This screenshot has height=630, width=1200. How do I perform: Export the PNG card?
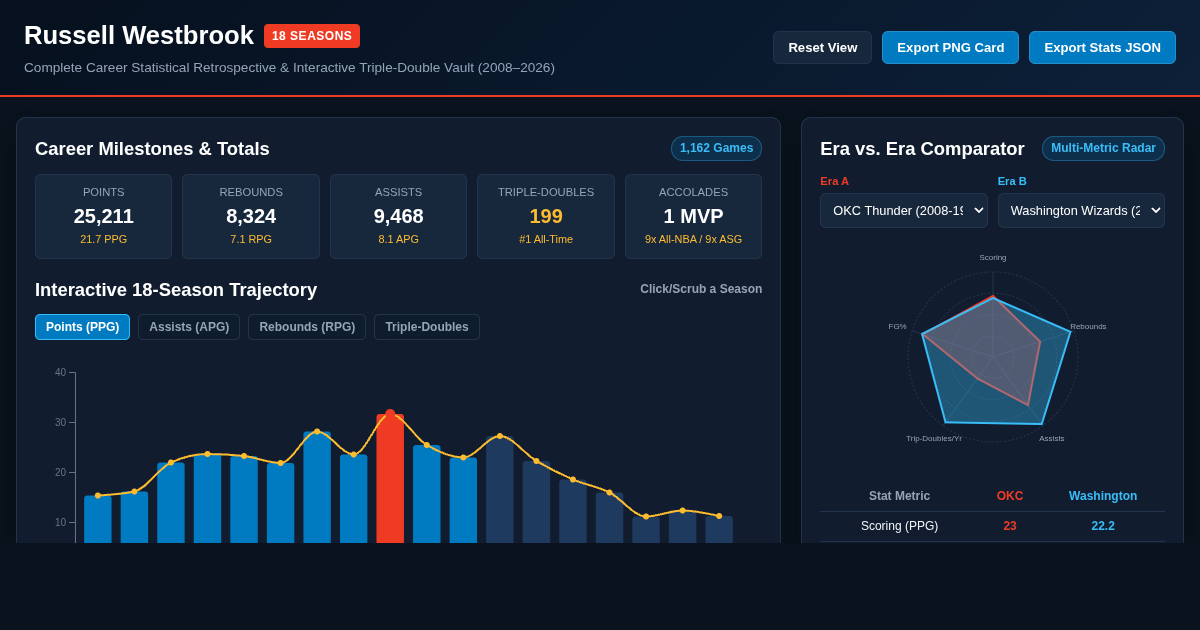950,47
